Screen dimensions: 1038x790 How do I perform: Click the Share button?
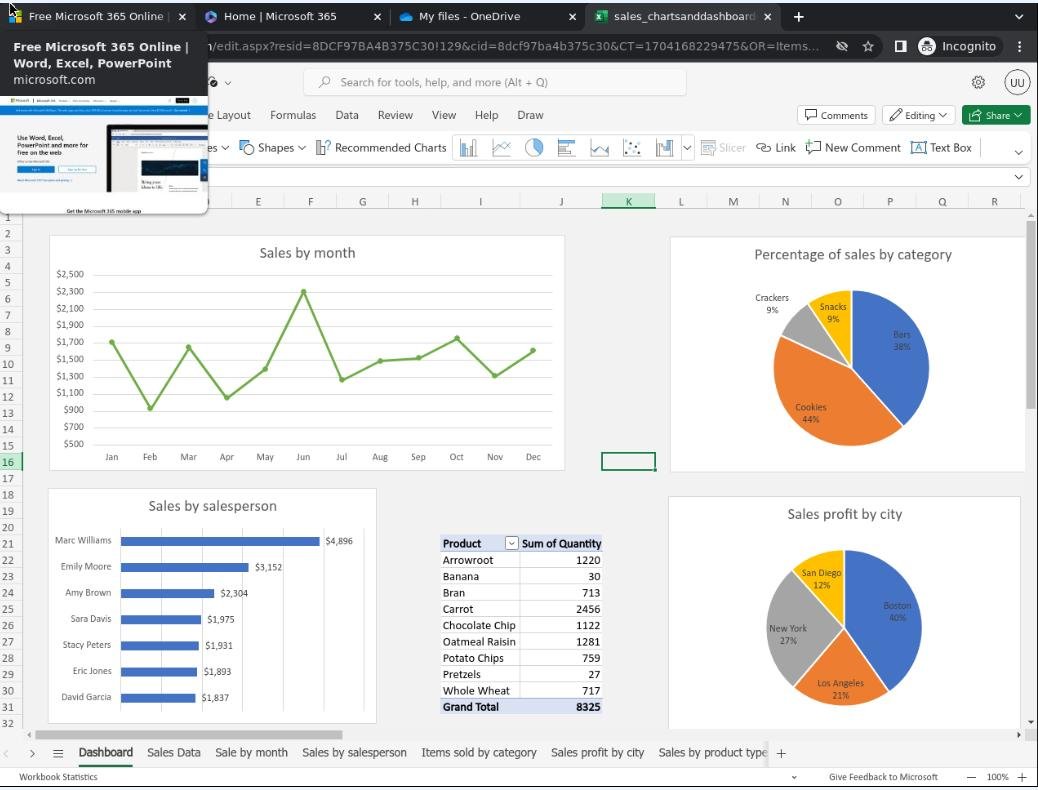[x=996, y=115]
